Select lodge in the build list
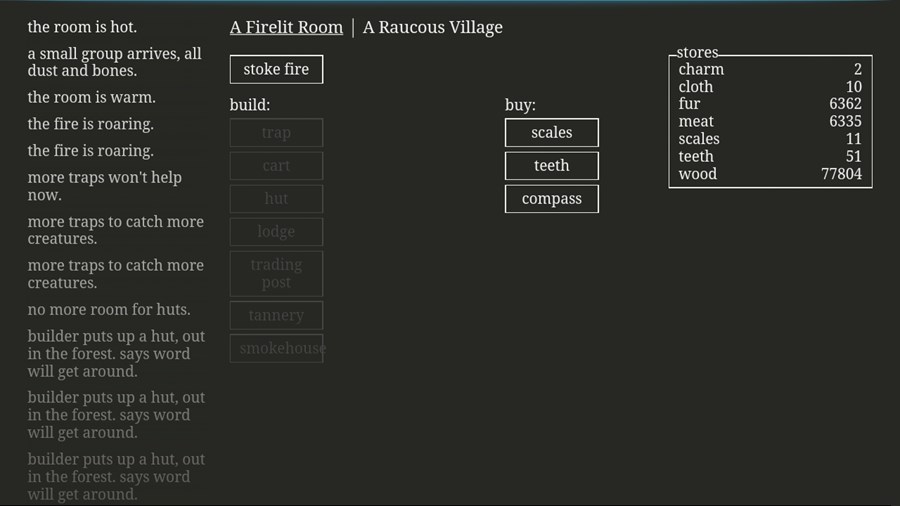Image resolution: width=900 pixels, height=506 pixels. pos(276,232)
